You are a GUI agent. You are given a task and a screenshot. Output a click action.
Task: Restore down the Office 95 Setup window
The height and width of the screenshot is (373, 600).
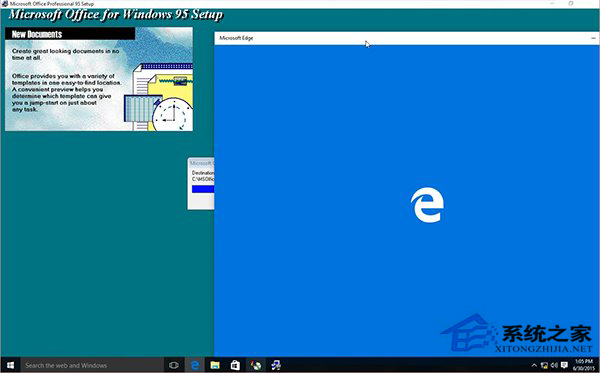(571, 3)
